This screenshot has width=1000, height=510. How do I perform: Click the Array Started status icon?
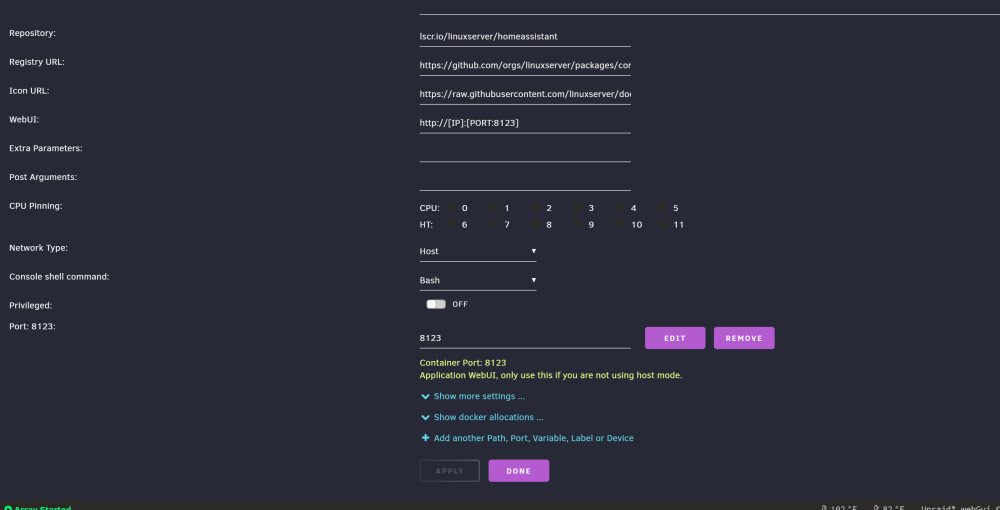[8, 508]
